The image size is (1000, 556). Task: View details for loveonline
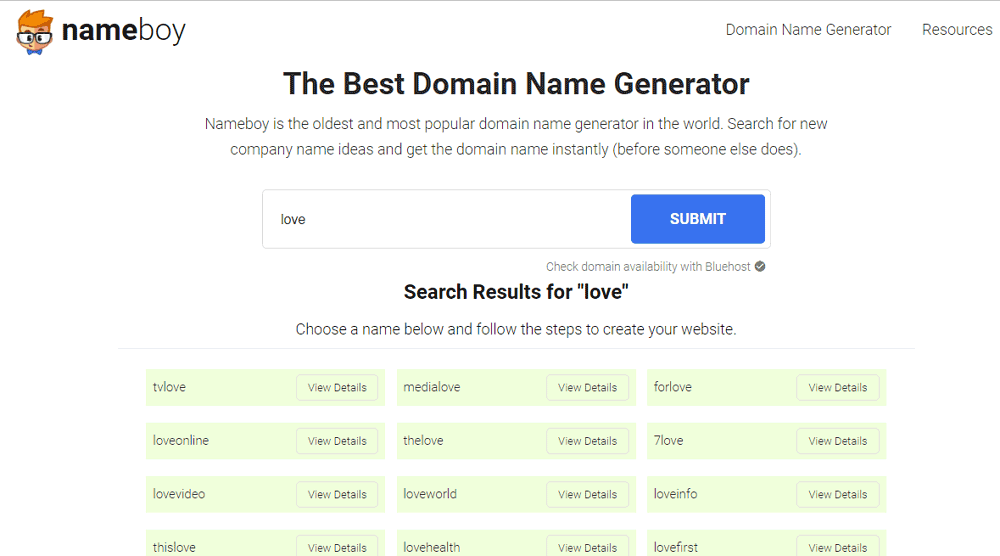click(x=337, y=441)
